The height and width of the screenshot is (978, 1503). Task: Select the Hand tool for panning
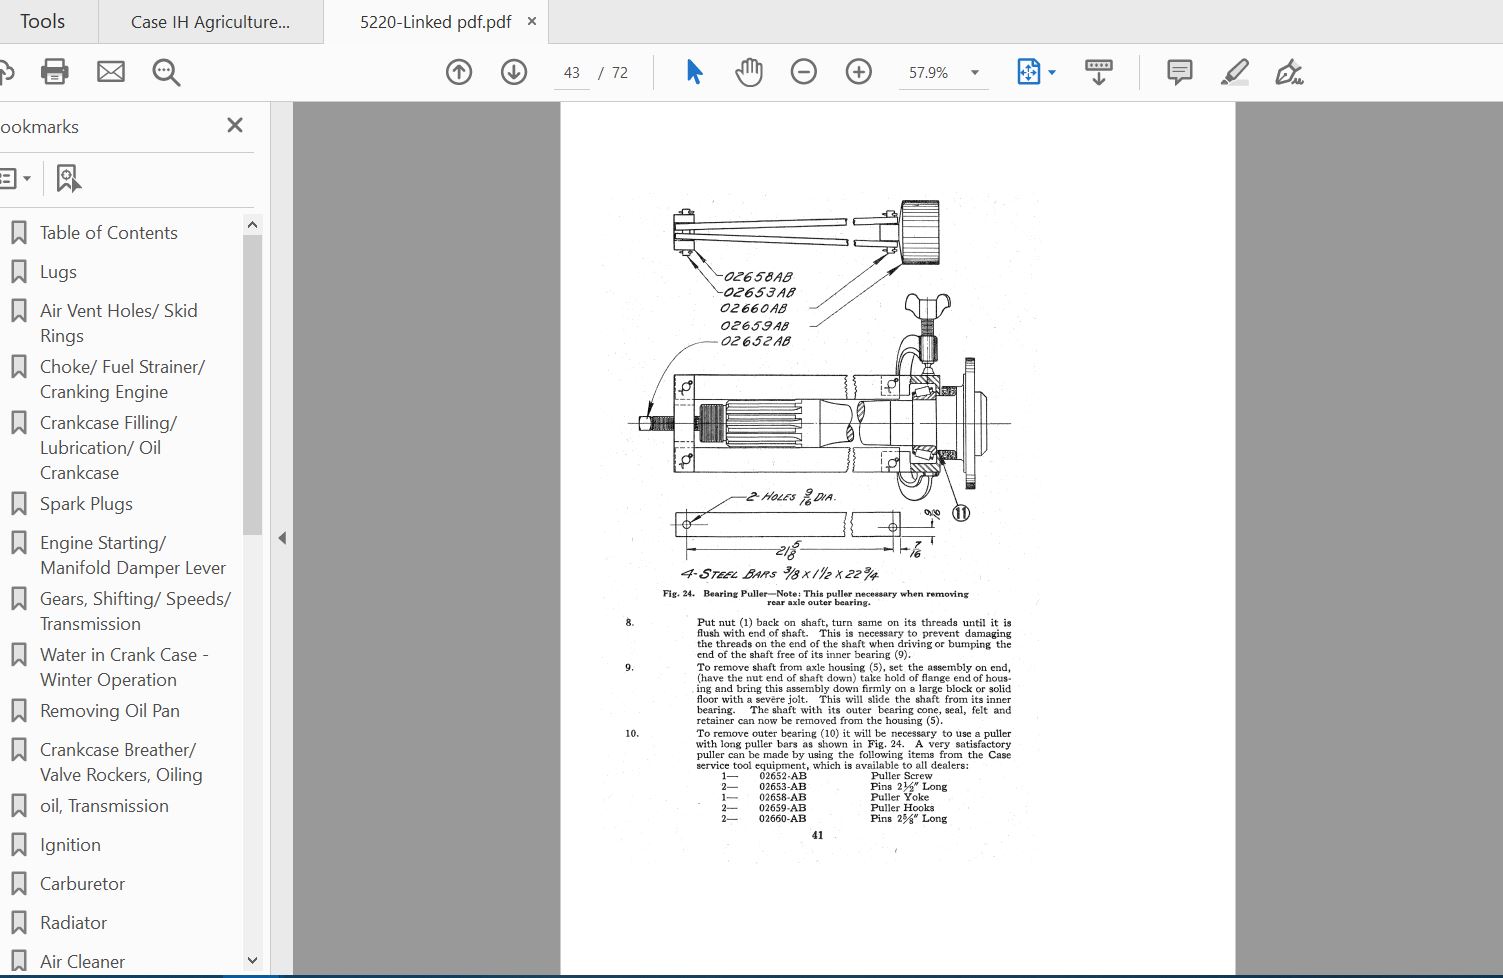click(748, 71)
